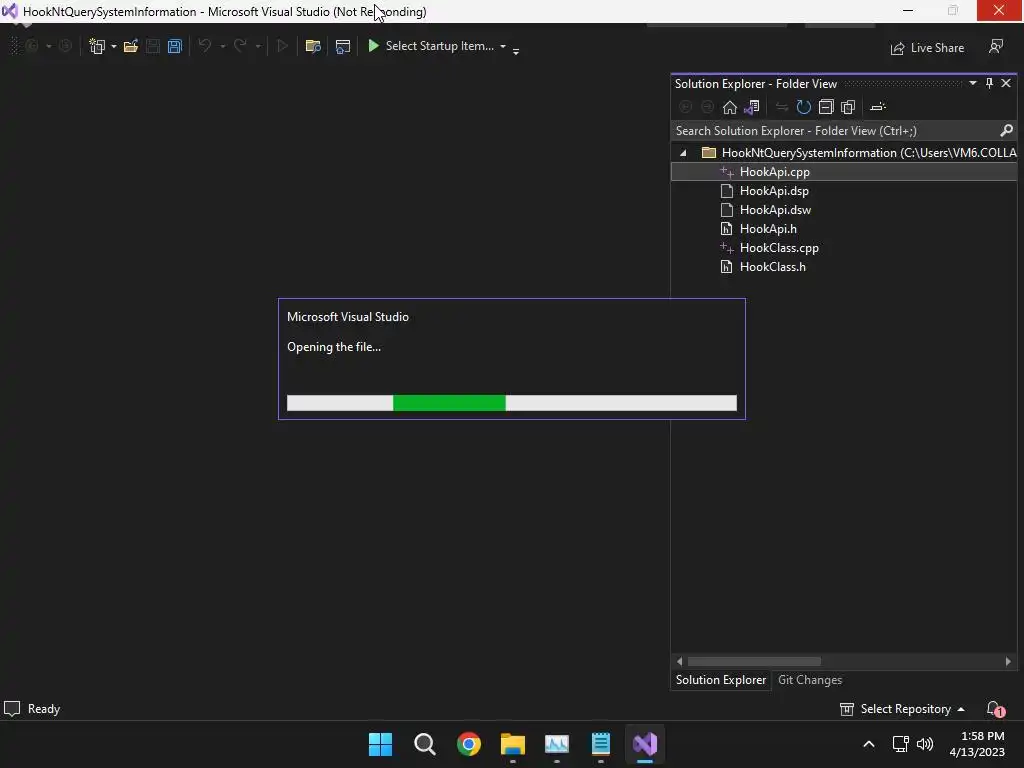
Task: Open toolbar overflow options arrow
Action: [516, 51]
